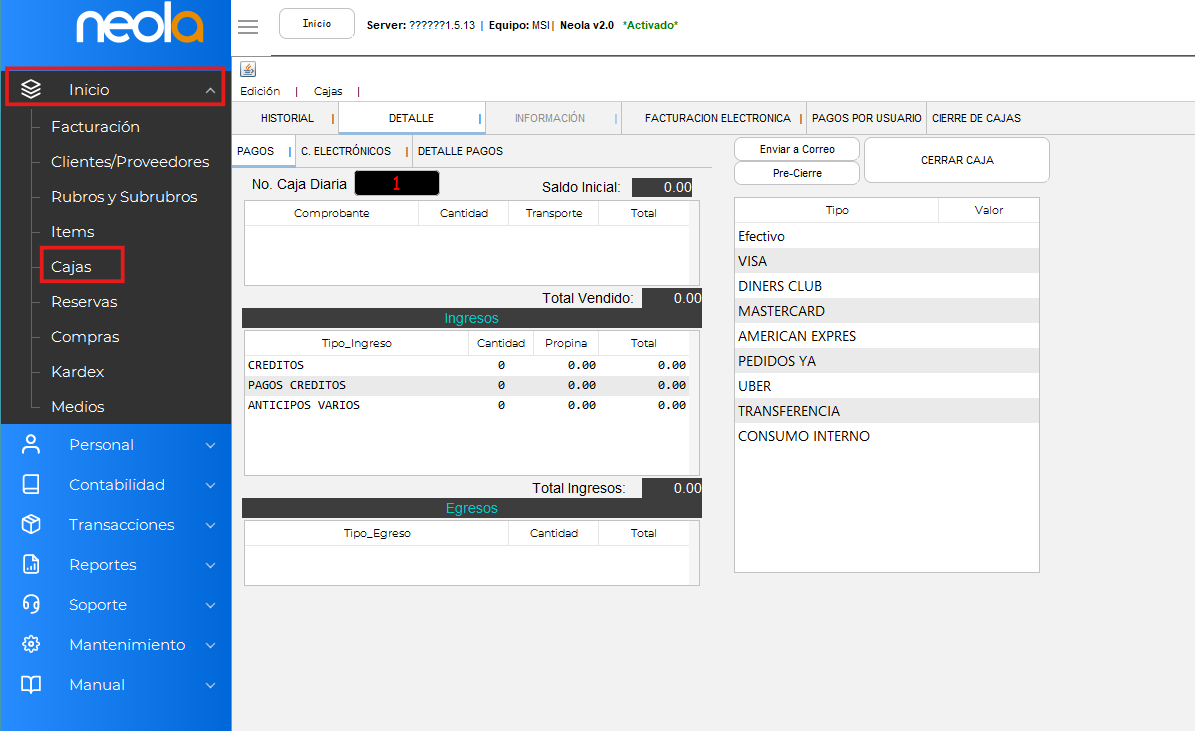Click the Pre-Cierre button
Screen dimensions: 1195x731
pyautogui.click(x=797, y=173)
